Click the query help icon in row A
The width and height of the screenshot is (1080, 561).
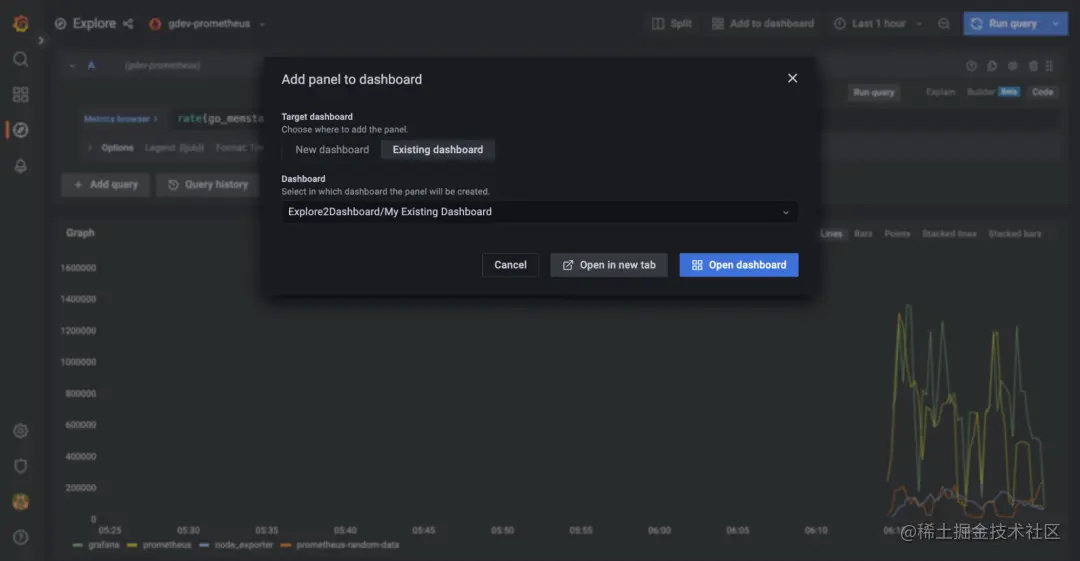(971, 66)
